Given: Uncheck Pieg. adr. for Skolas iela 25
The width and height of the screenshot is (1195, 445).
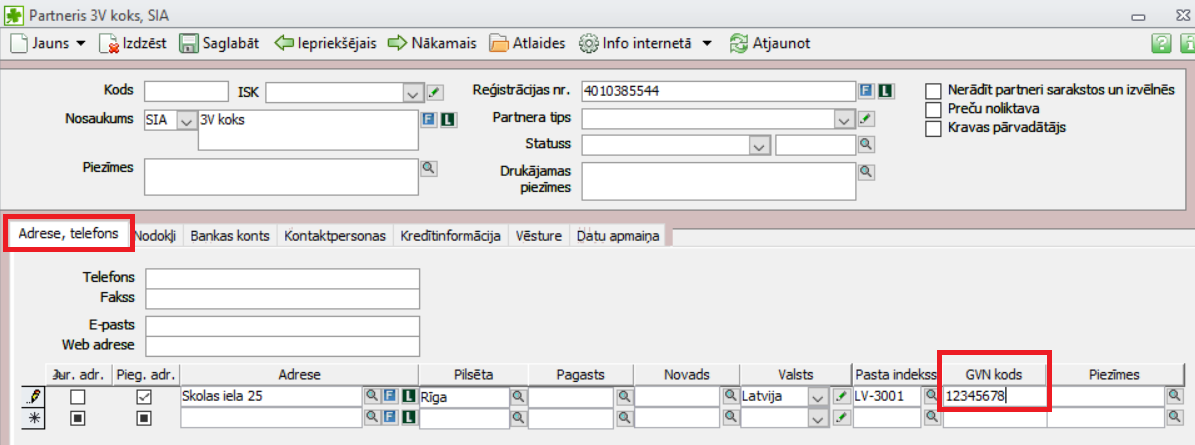Looking at the screenshot, I should click(143, 397).
